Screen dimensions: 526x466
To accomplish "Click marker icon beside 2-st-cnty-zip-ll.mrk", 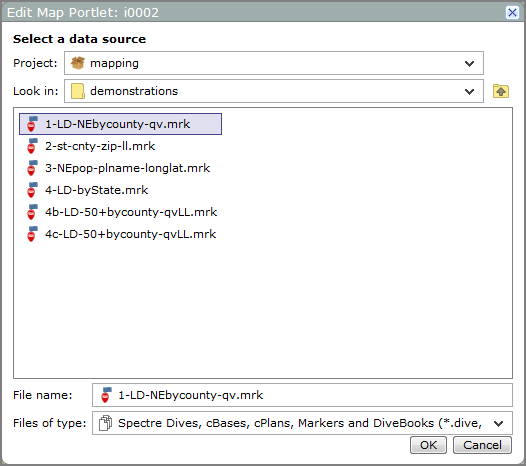I will click(x=32, y=146).
